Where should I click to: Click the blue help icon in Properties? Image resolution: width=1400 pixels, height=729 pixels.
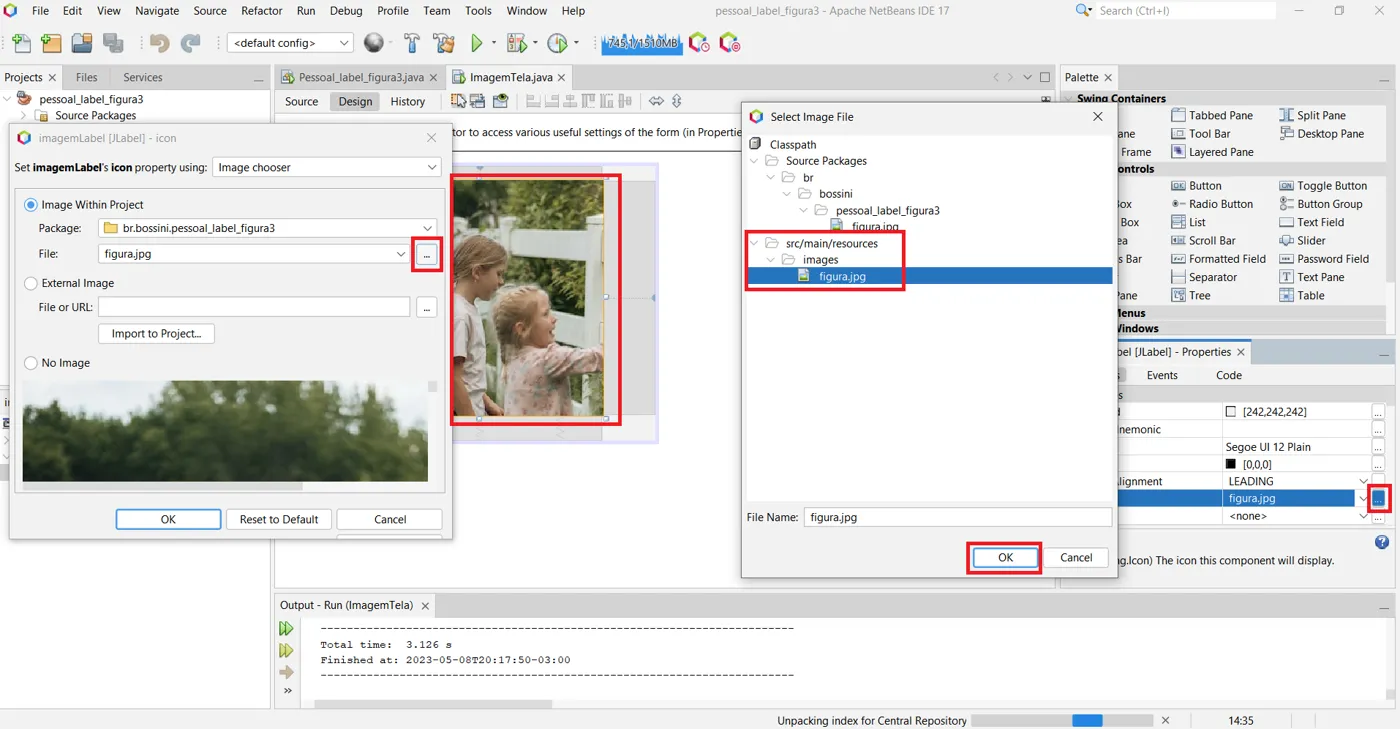click(x=1382, y=542)
